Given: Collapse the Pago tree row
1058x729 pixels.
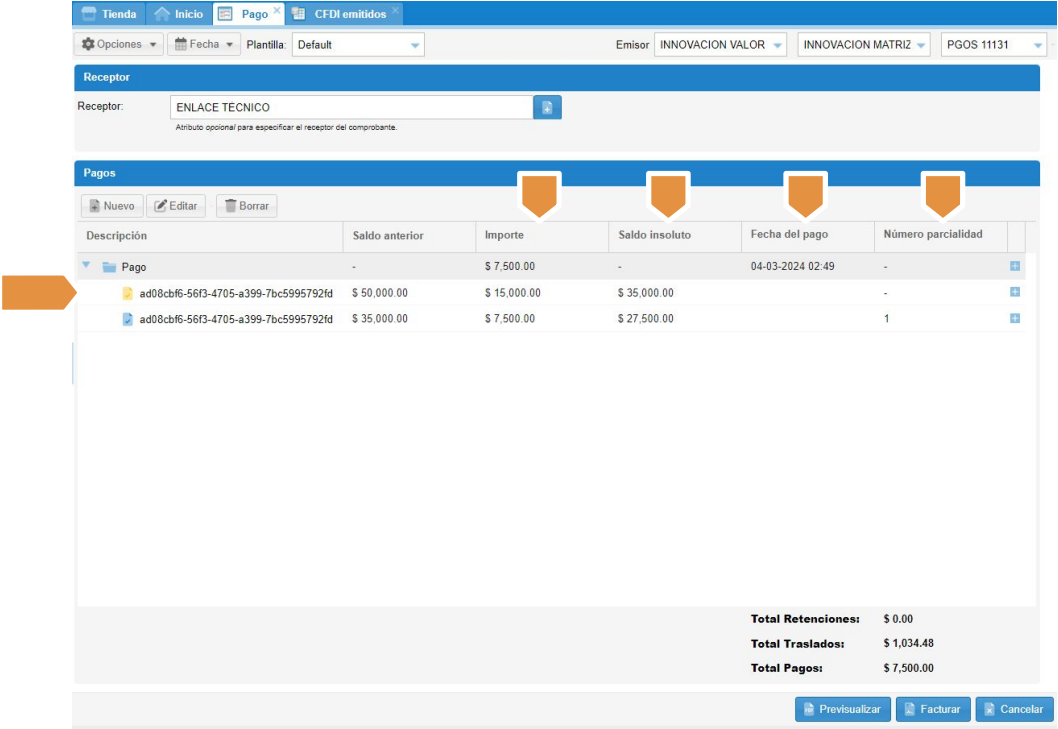Looking at the screenshot, I should [86, 266].
